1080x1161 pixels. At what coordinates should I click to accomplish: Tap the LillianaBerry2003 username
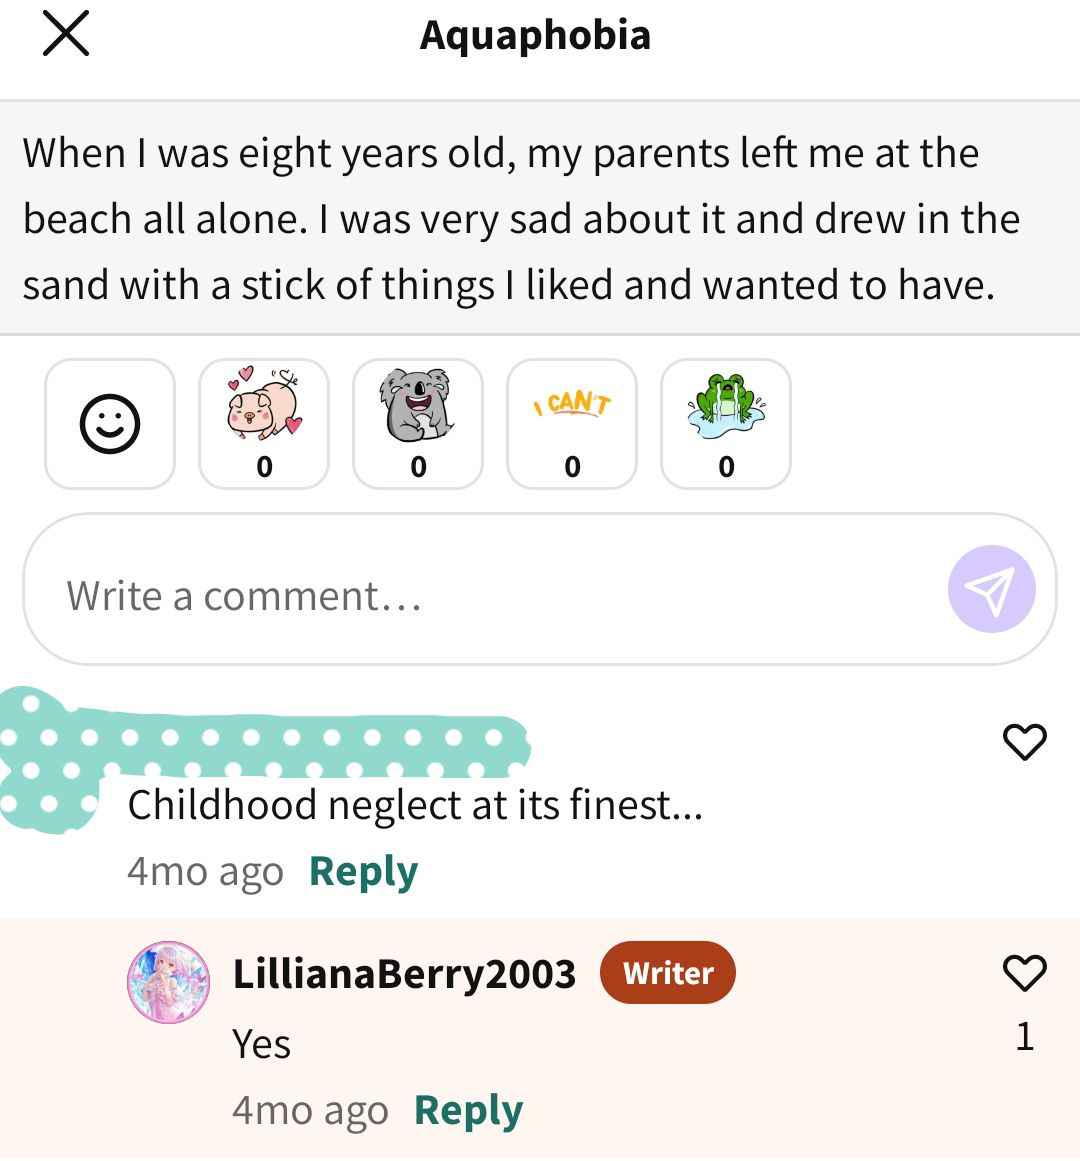pyautogui.click(x=404, y=973)
